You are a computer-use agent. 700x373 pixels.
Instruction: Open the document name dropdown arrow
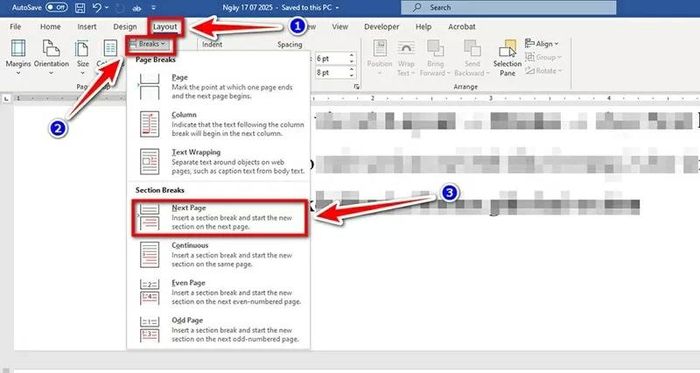click(337, 8)
